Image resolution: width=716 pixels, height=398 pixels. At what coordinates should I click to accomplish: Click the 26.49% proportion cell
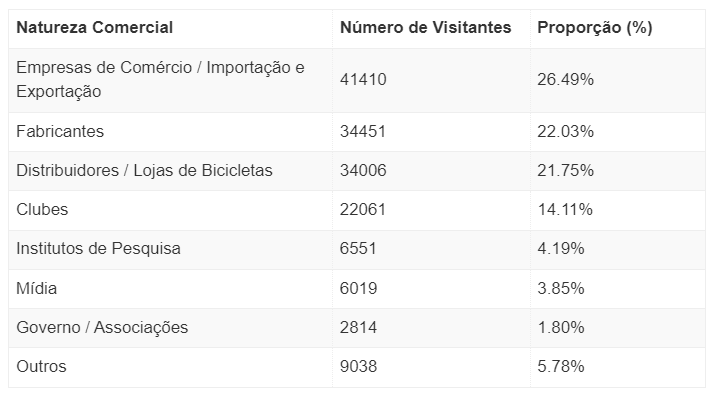pos(565,79)
